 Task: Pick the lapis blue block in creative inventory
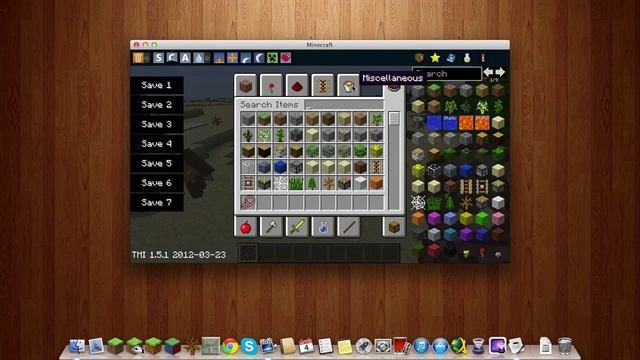[x=280, y=167]
